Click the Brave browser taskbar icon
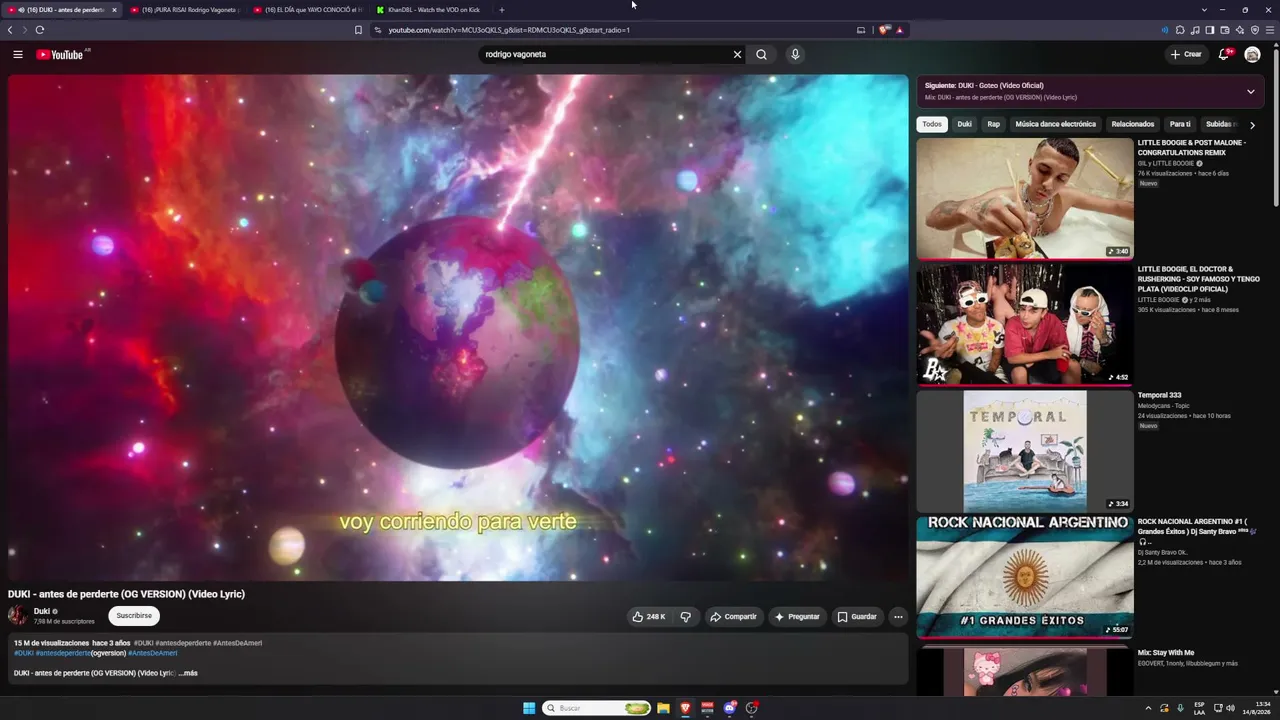The height and width of the screenshot is (720, 1280). 685,708
